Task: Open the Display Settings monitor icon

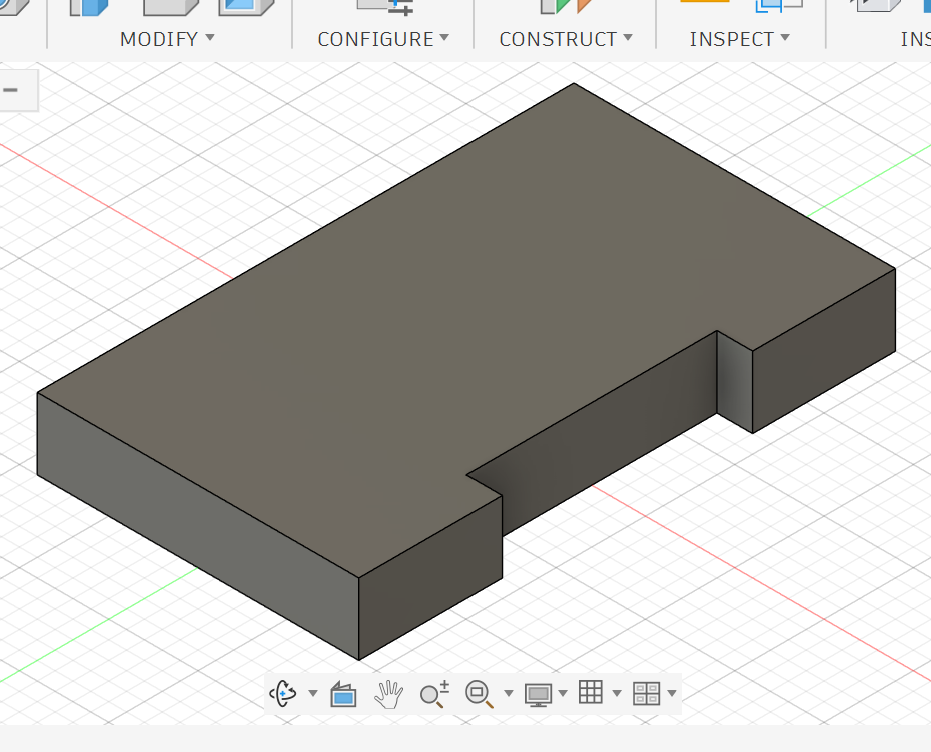Action: coord(539,694)
